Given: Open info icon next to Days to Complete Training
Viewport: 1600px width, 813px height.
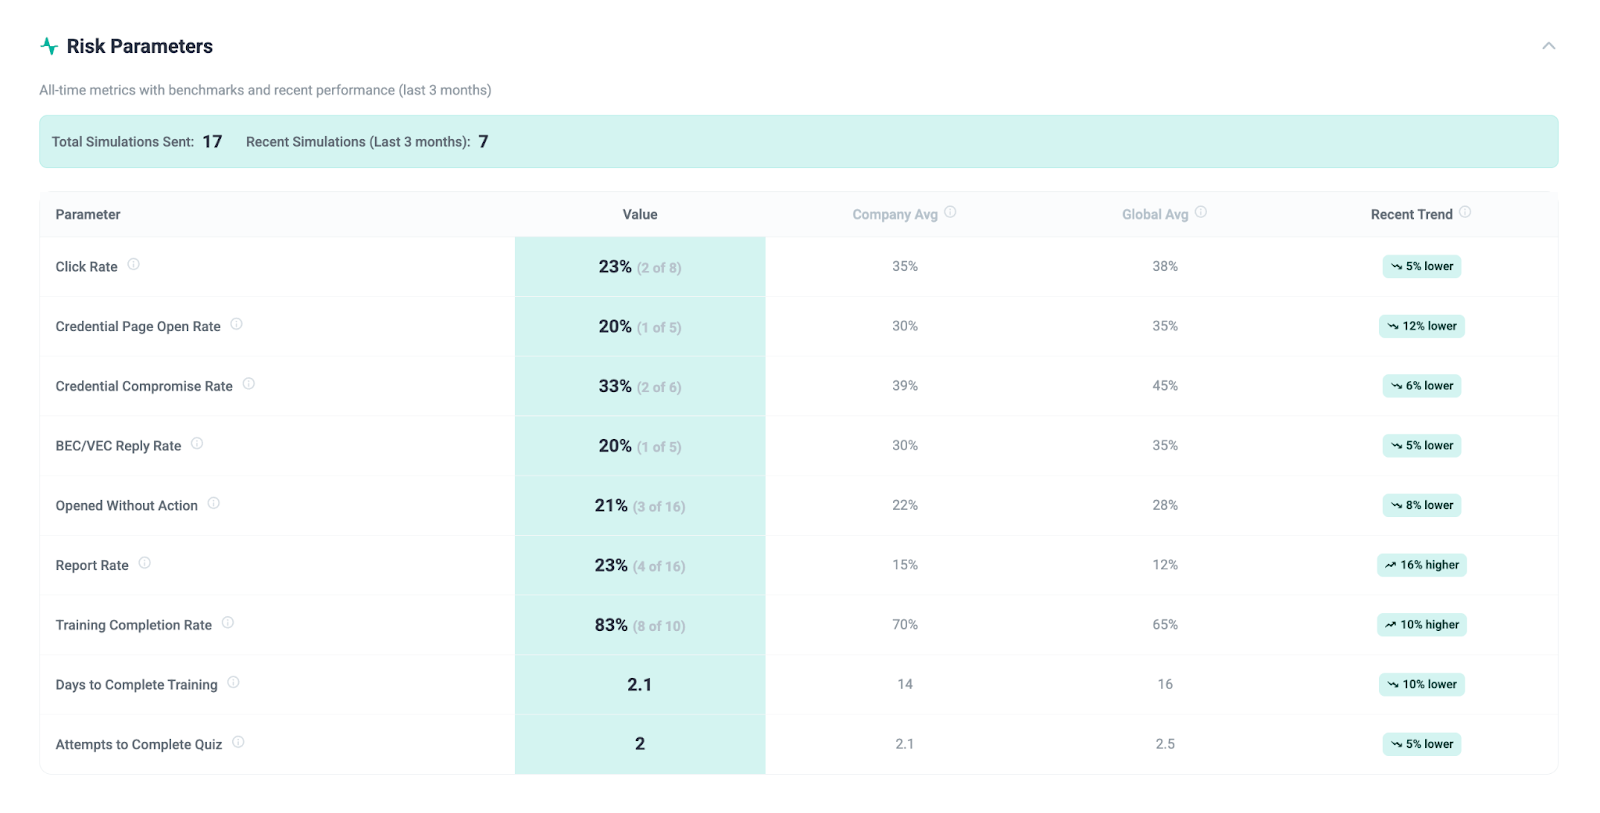Looking at the screenshot, I should tap(233, 683).
